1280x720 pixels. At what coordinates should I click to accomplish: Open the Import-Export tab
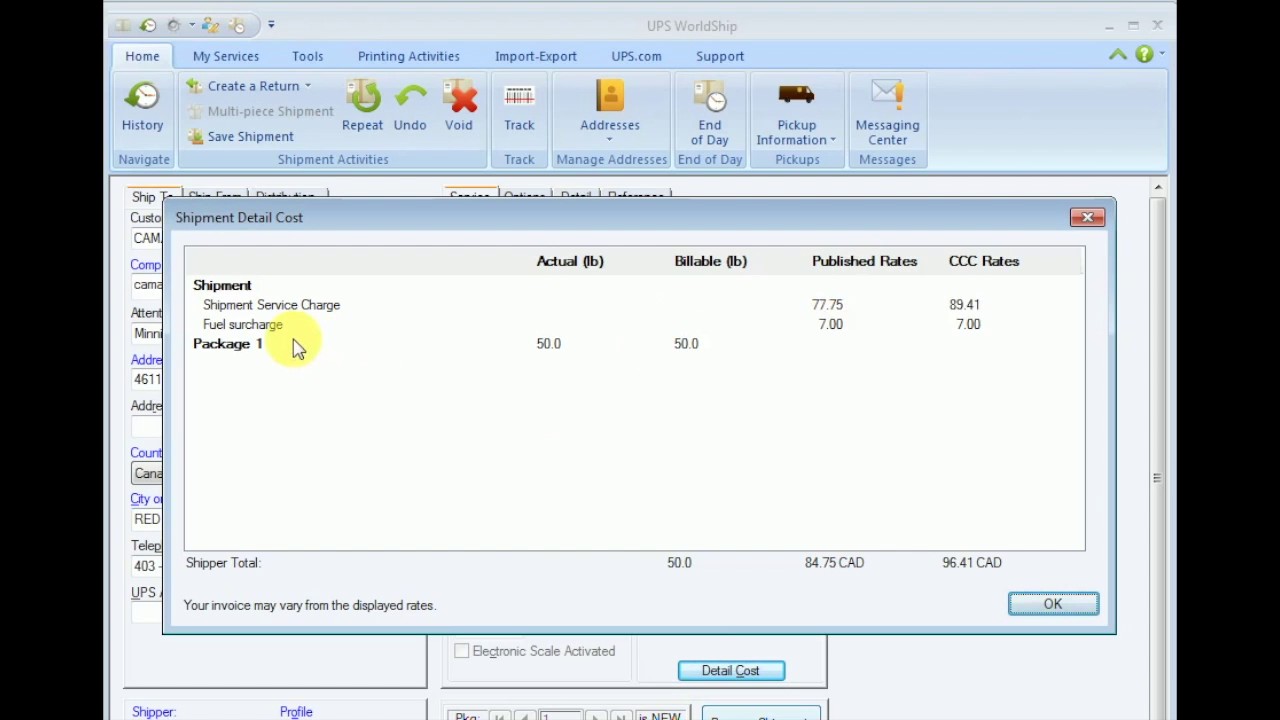pos(536,56)
